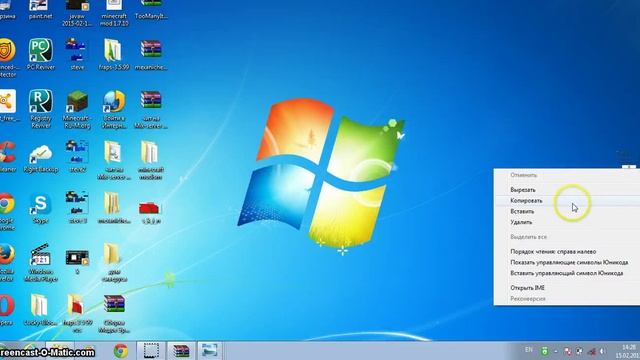Launch the Registry Reviver shortcut
Image resolution: width=640 pixels, height=360 pixels.
(x=40, y=109)
